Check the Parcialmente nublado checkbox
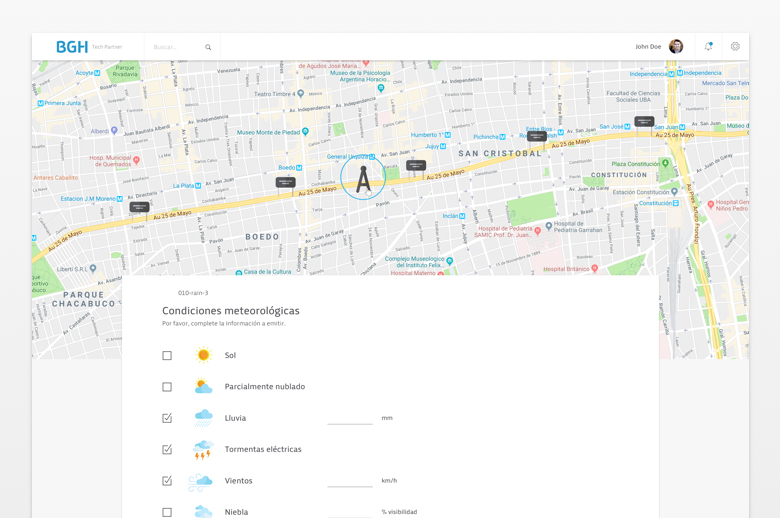 [167, 387]
